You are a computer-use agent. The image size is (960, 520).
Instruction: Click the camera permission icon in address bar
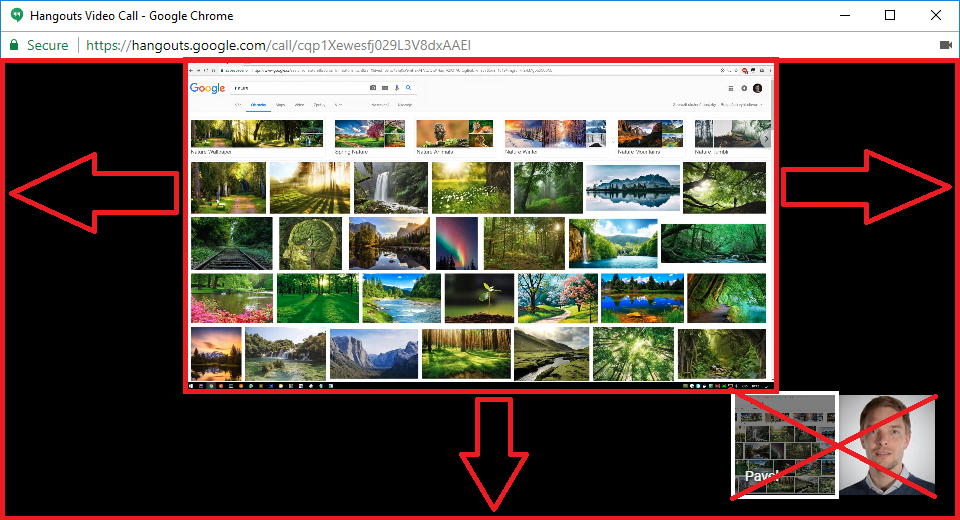click(x=946, y=45)
